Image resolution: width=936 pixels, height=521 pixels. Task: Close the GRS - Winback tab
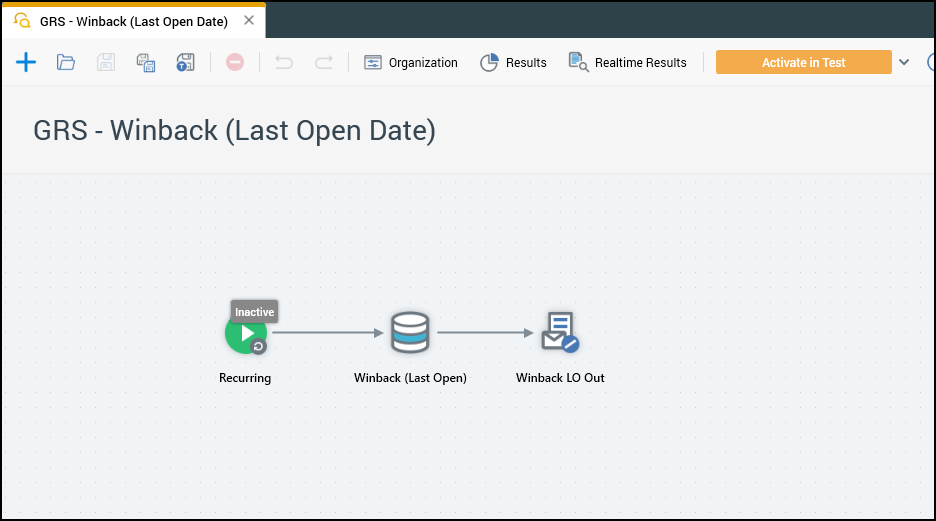(x=249, y=20)
